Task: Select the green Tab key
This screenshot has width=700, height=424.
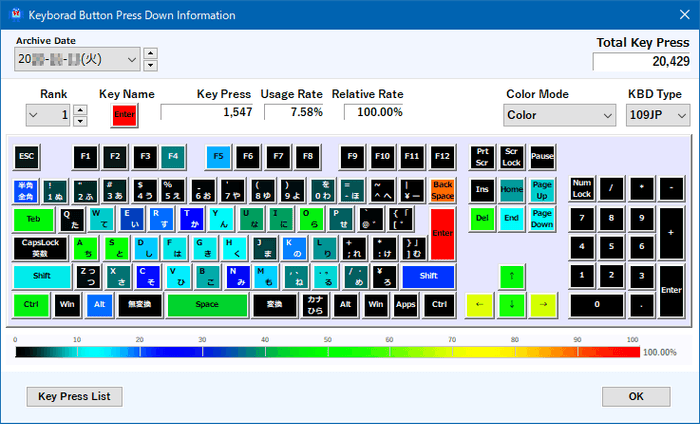Action: [34, 219]
